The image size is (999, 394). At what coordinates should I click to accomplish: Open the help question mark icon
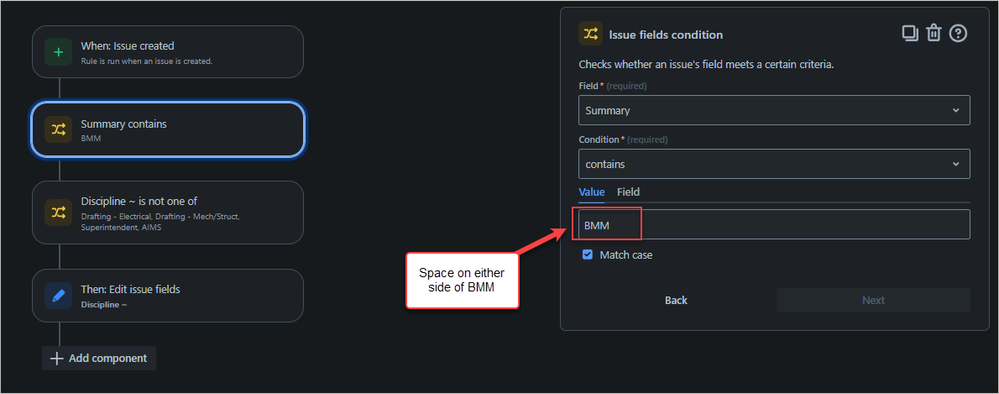coord(958,33)
